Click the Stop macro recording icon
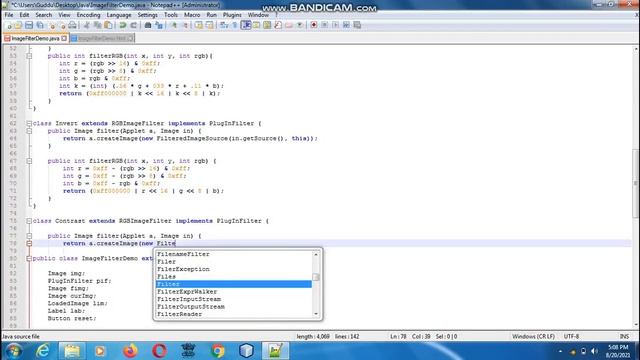This screenshot has width=640, height=360. (324, 25)
